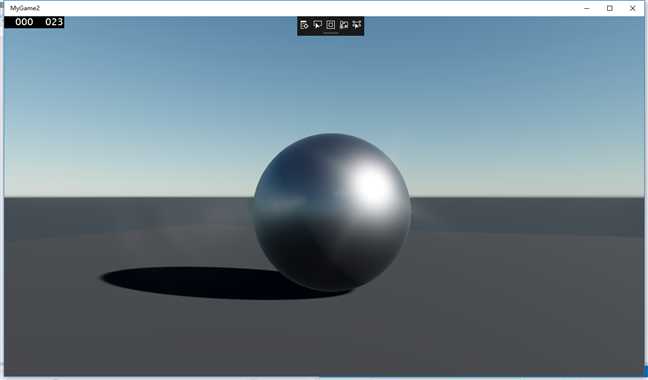Image resolution: width=648 pixels, height=380 pixels.
Task: Toggle display layout adorners icon
Action: click(331, 25)
